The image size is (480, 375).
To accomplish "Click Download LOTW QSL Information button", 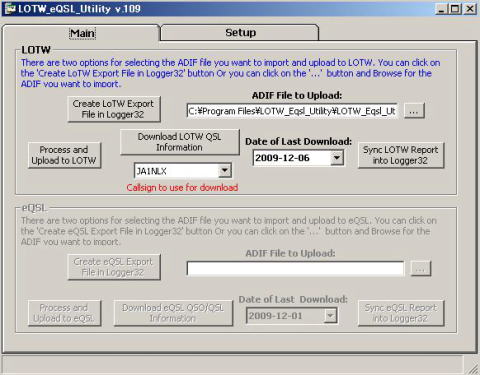I will click(x=180, y=142).
